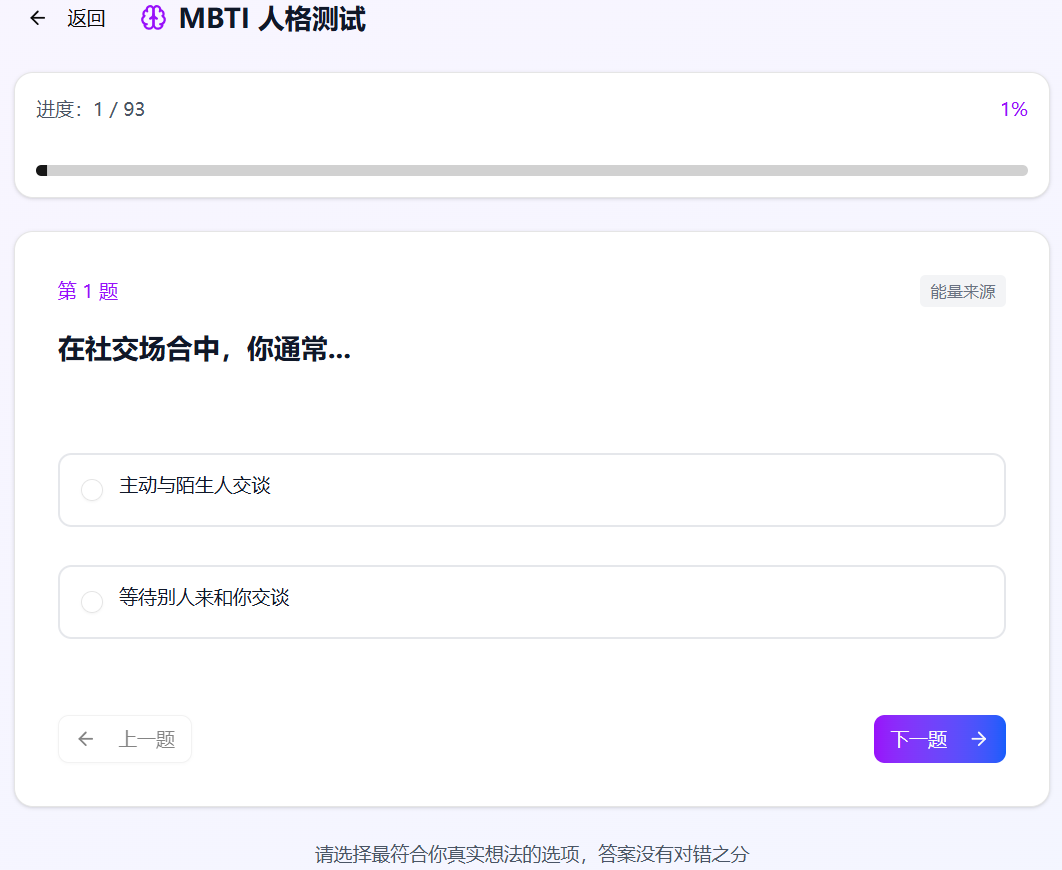Click the quiz progress bar

point(532,171)
